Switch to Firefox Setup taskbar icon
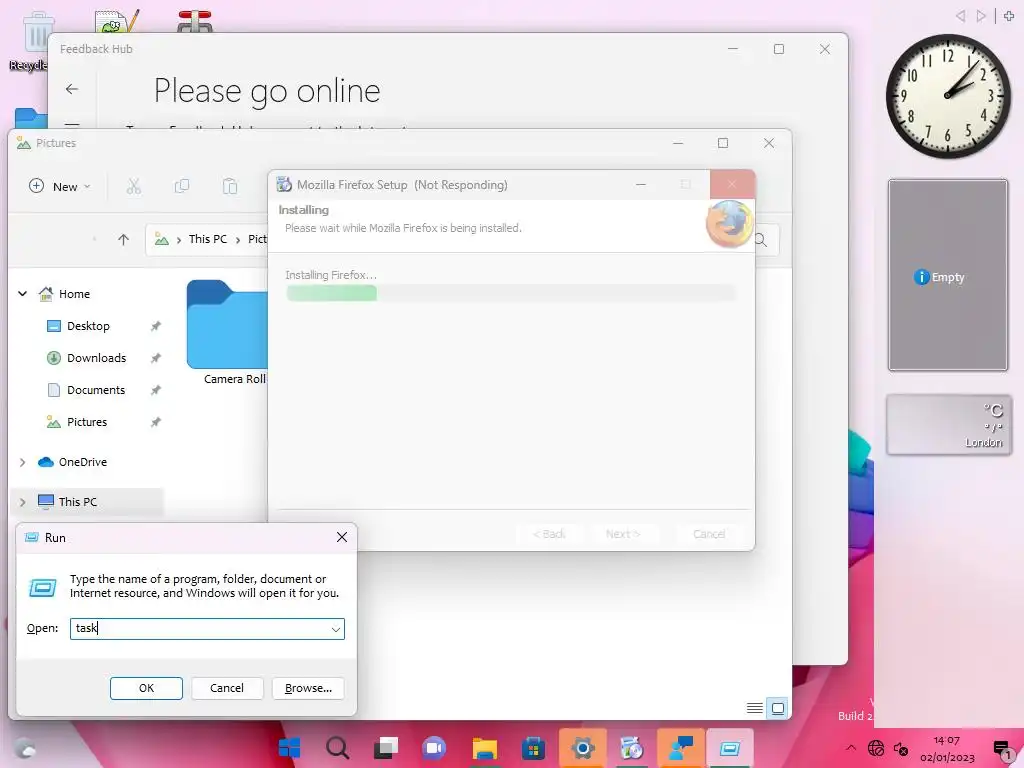The width and height of the screenshot is (1024, 768). coord(632,748)
